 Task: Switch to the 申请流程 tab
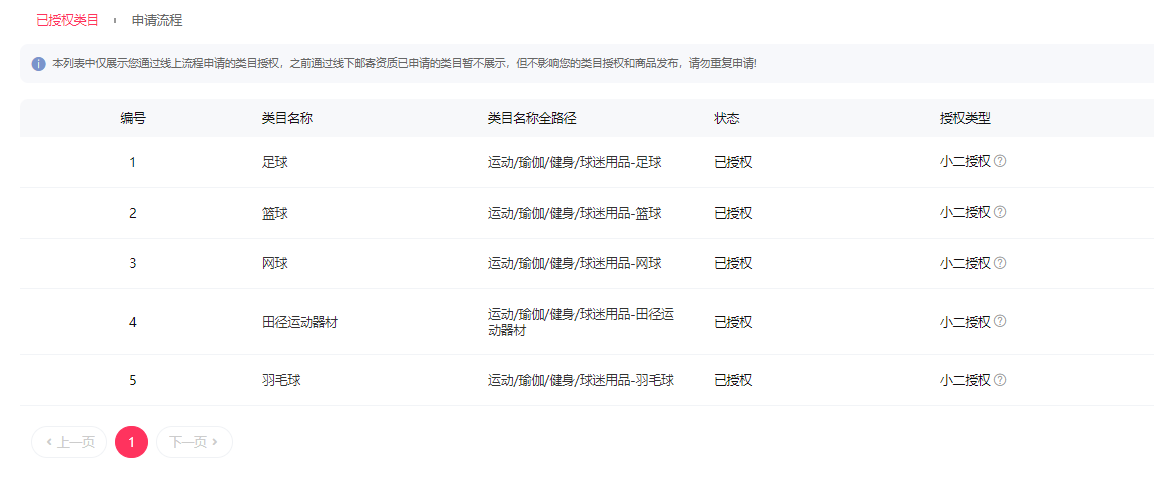157,20
